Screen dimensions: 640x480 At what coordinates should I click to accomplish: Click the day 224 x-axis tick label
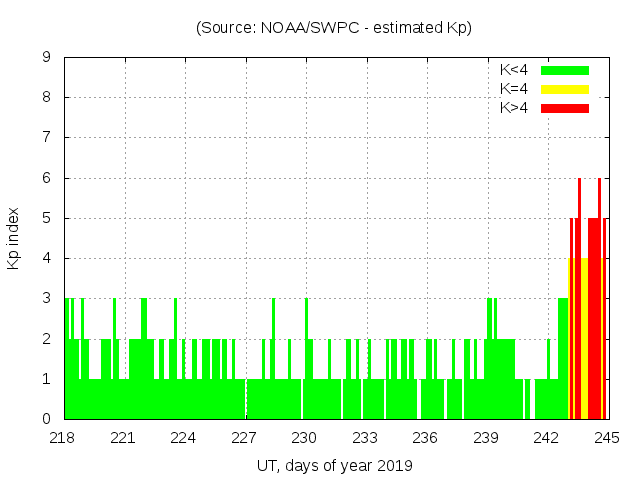click(x=184, y=438)
